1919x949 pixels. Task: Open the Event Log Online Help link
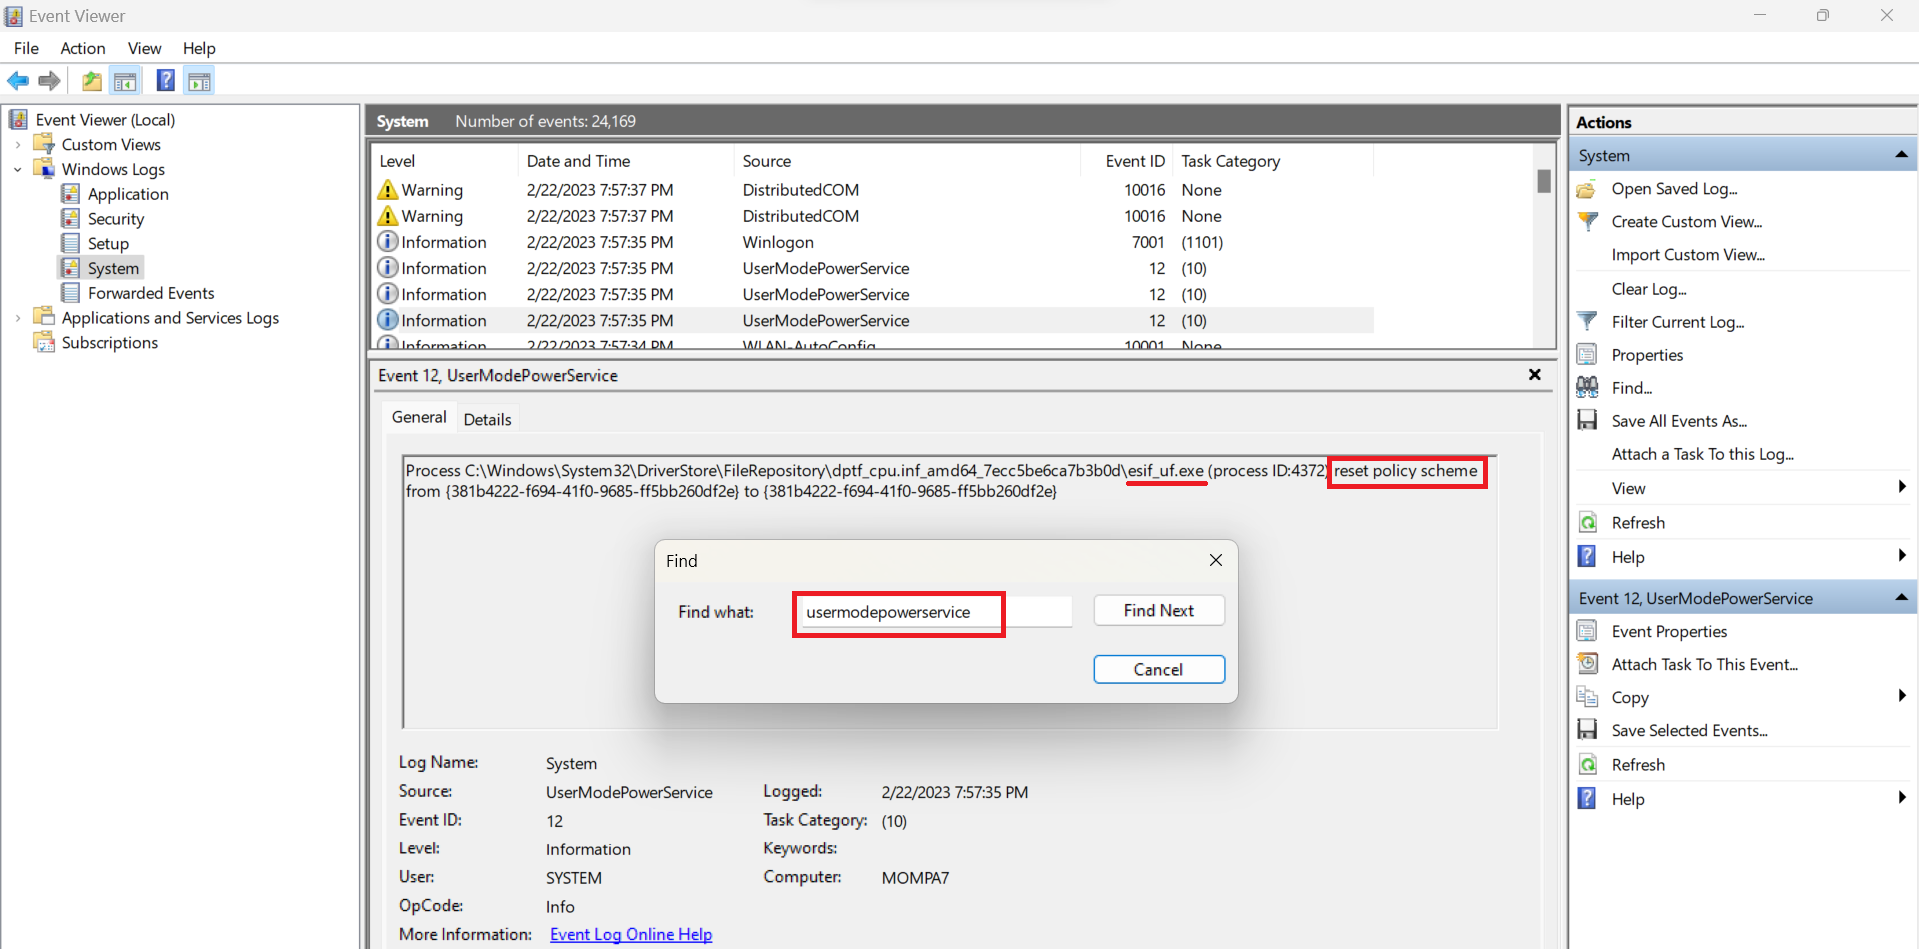click(631, 934)
